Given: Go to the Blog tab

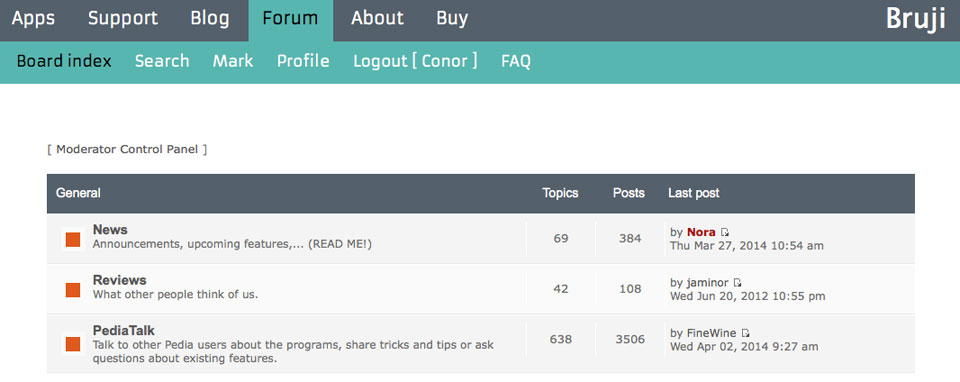Looking at the screenshot, I should 209,18.
